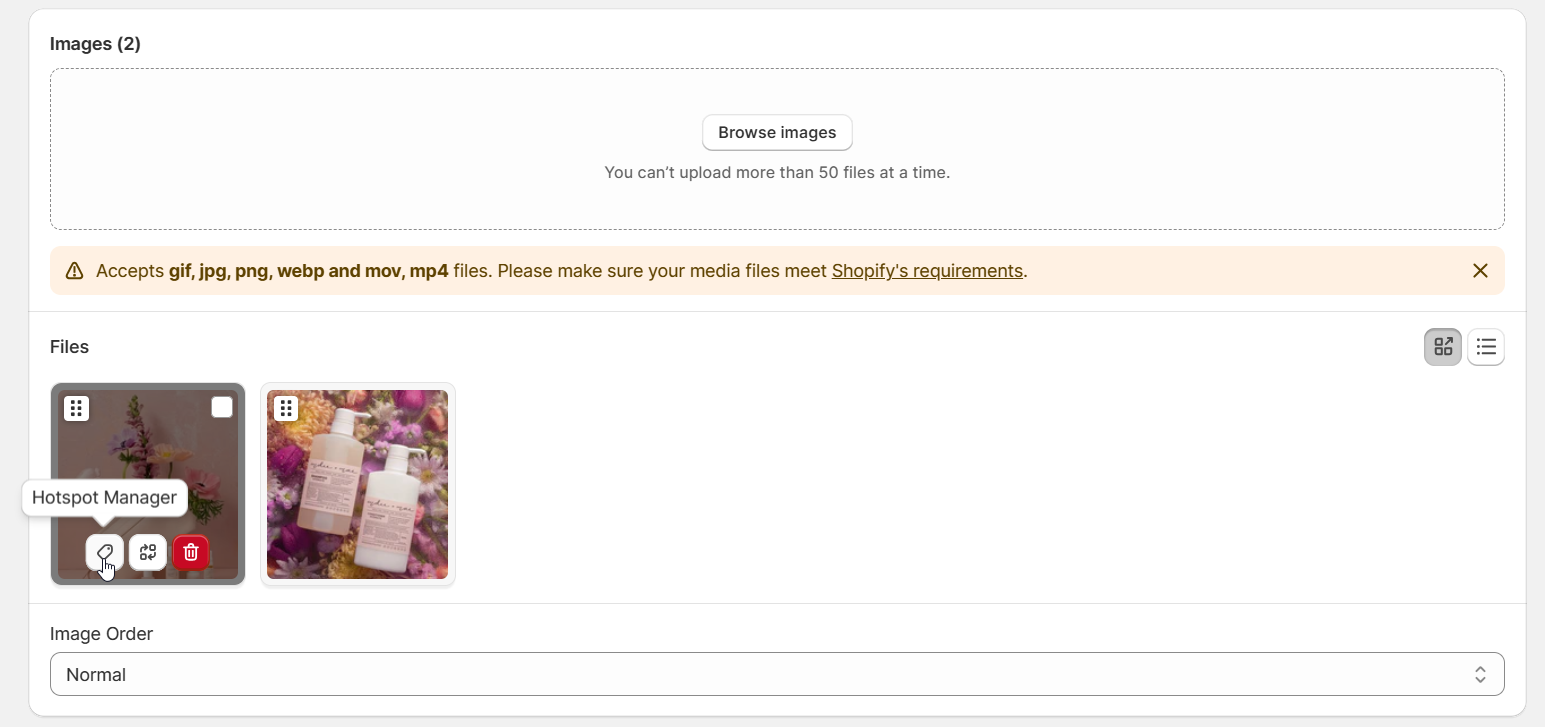1545x727 pixels.
Task: Click the Files section heading
Action: (69, 347)
